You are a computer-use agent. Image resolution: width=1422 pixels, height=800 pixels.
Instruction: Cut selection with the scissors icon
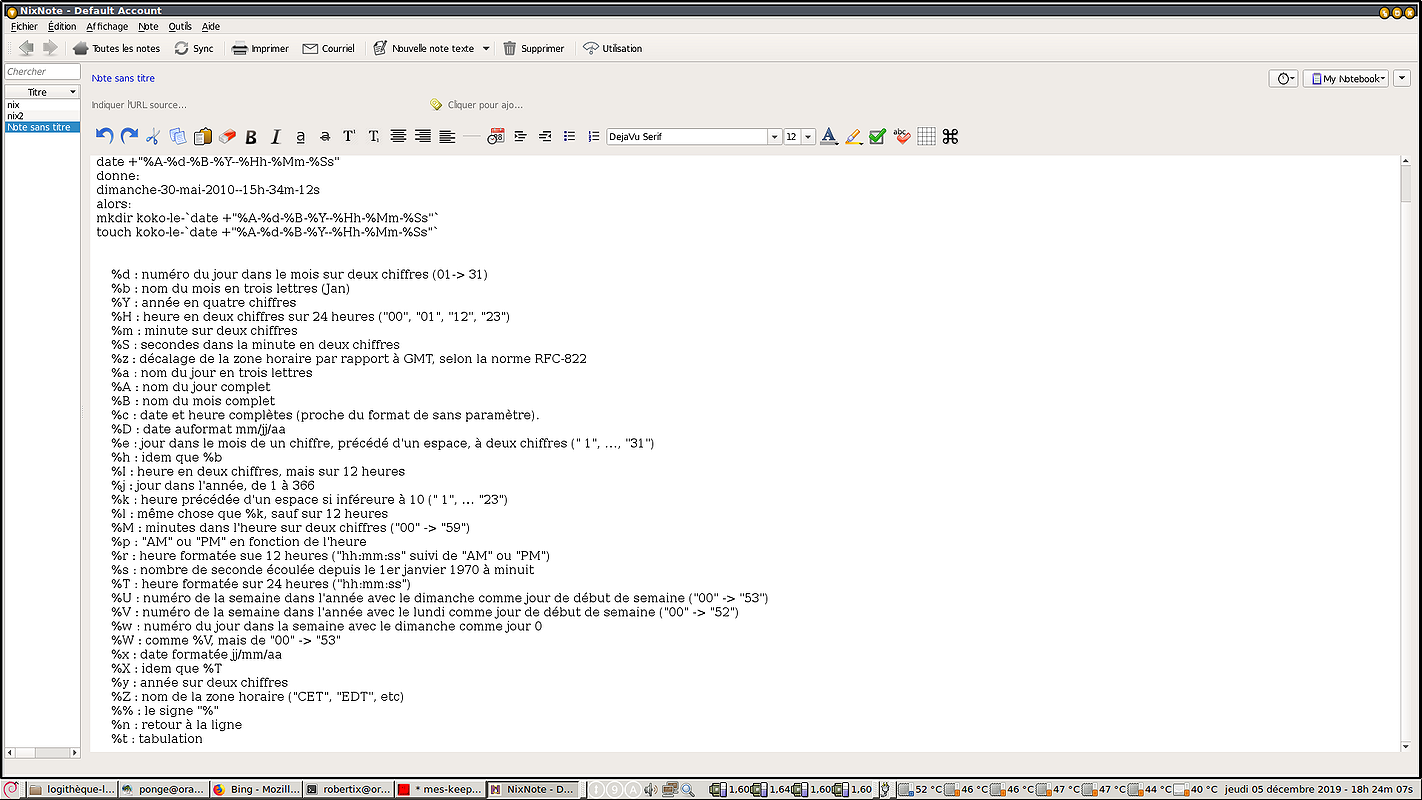[153, 136]
